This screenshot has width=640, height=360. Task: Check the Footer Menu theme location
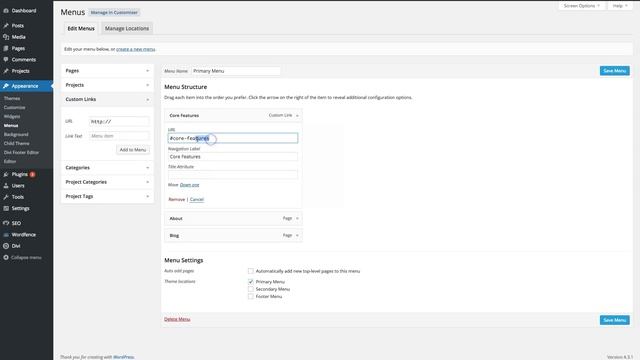tap(251, 296)
